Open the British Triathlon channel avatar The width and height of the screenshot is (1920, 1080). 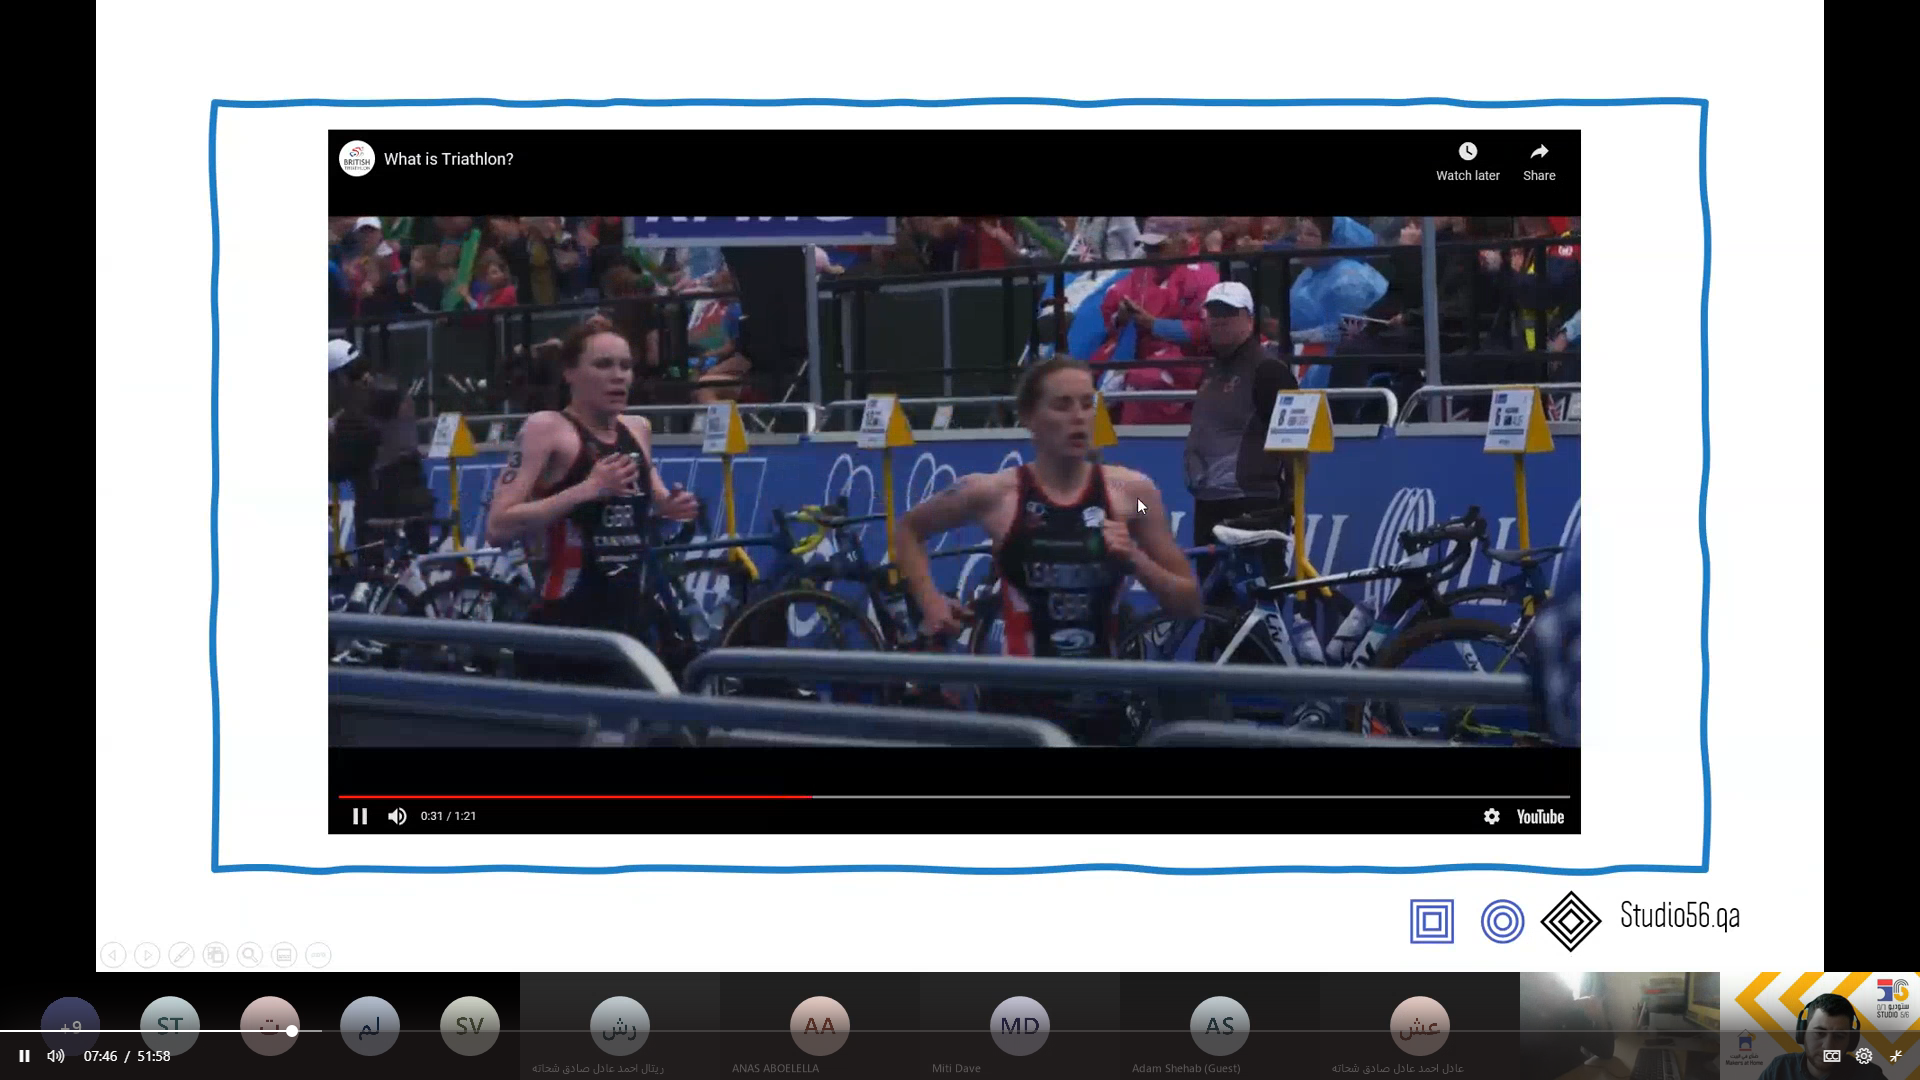pyautogui.click(x=357, y=159)
